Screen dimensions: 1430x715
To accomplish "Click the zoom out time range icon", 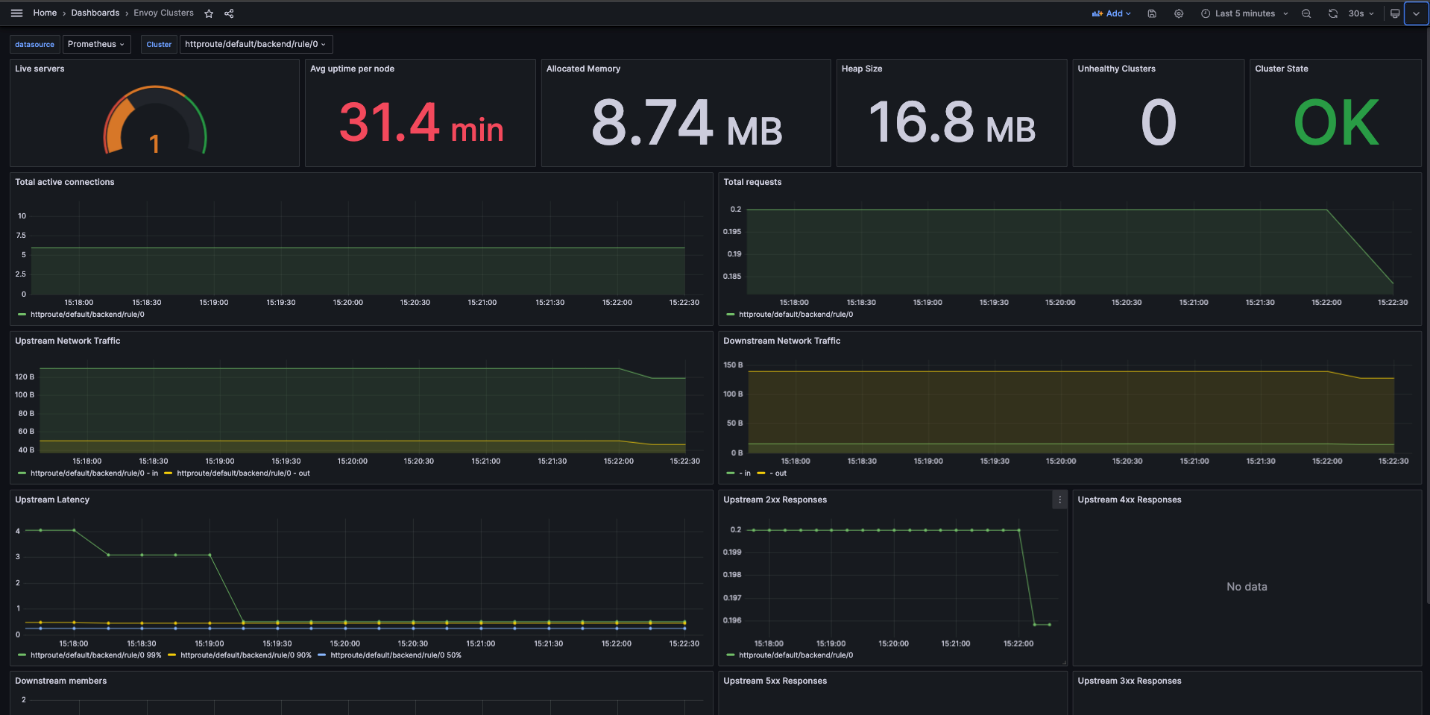I will click(x=1306, y=14).
